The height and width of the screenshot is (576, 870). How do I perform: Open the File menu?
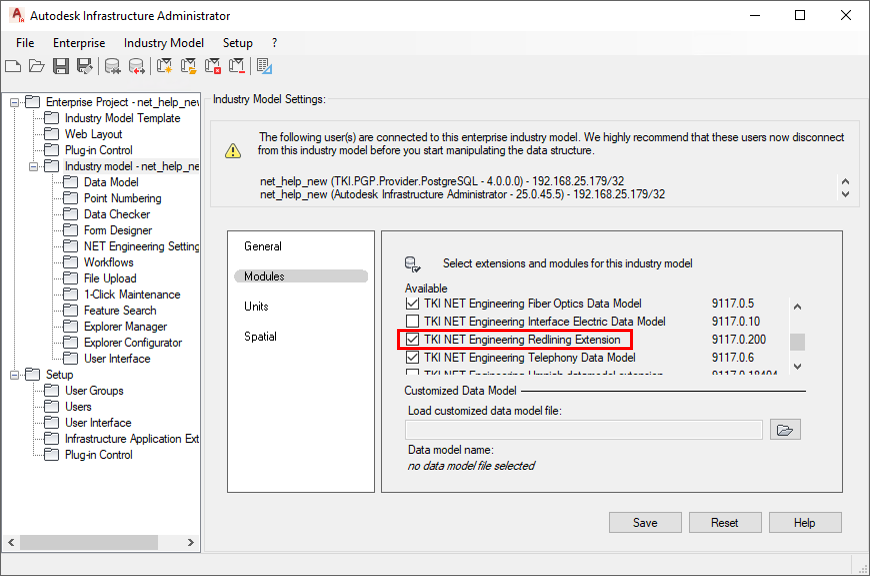pyautogui.click(x=25, y=43)
